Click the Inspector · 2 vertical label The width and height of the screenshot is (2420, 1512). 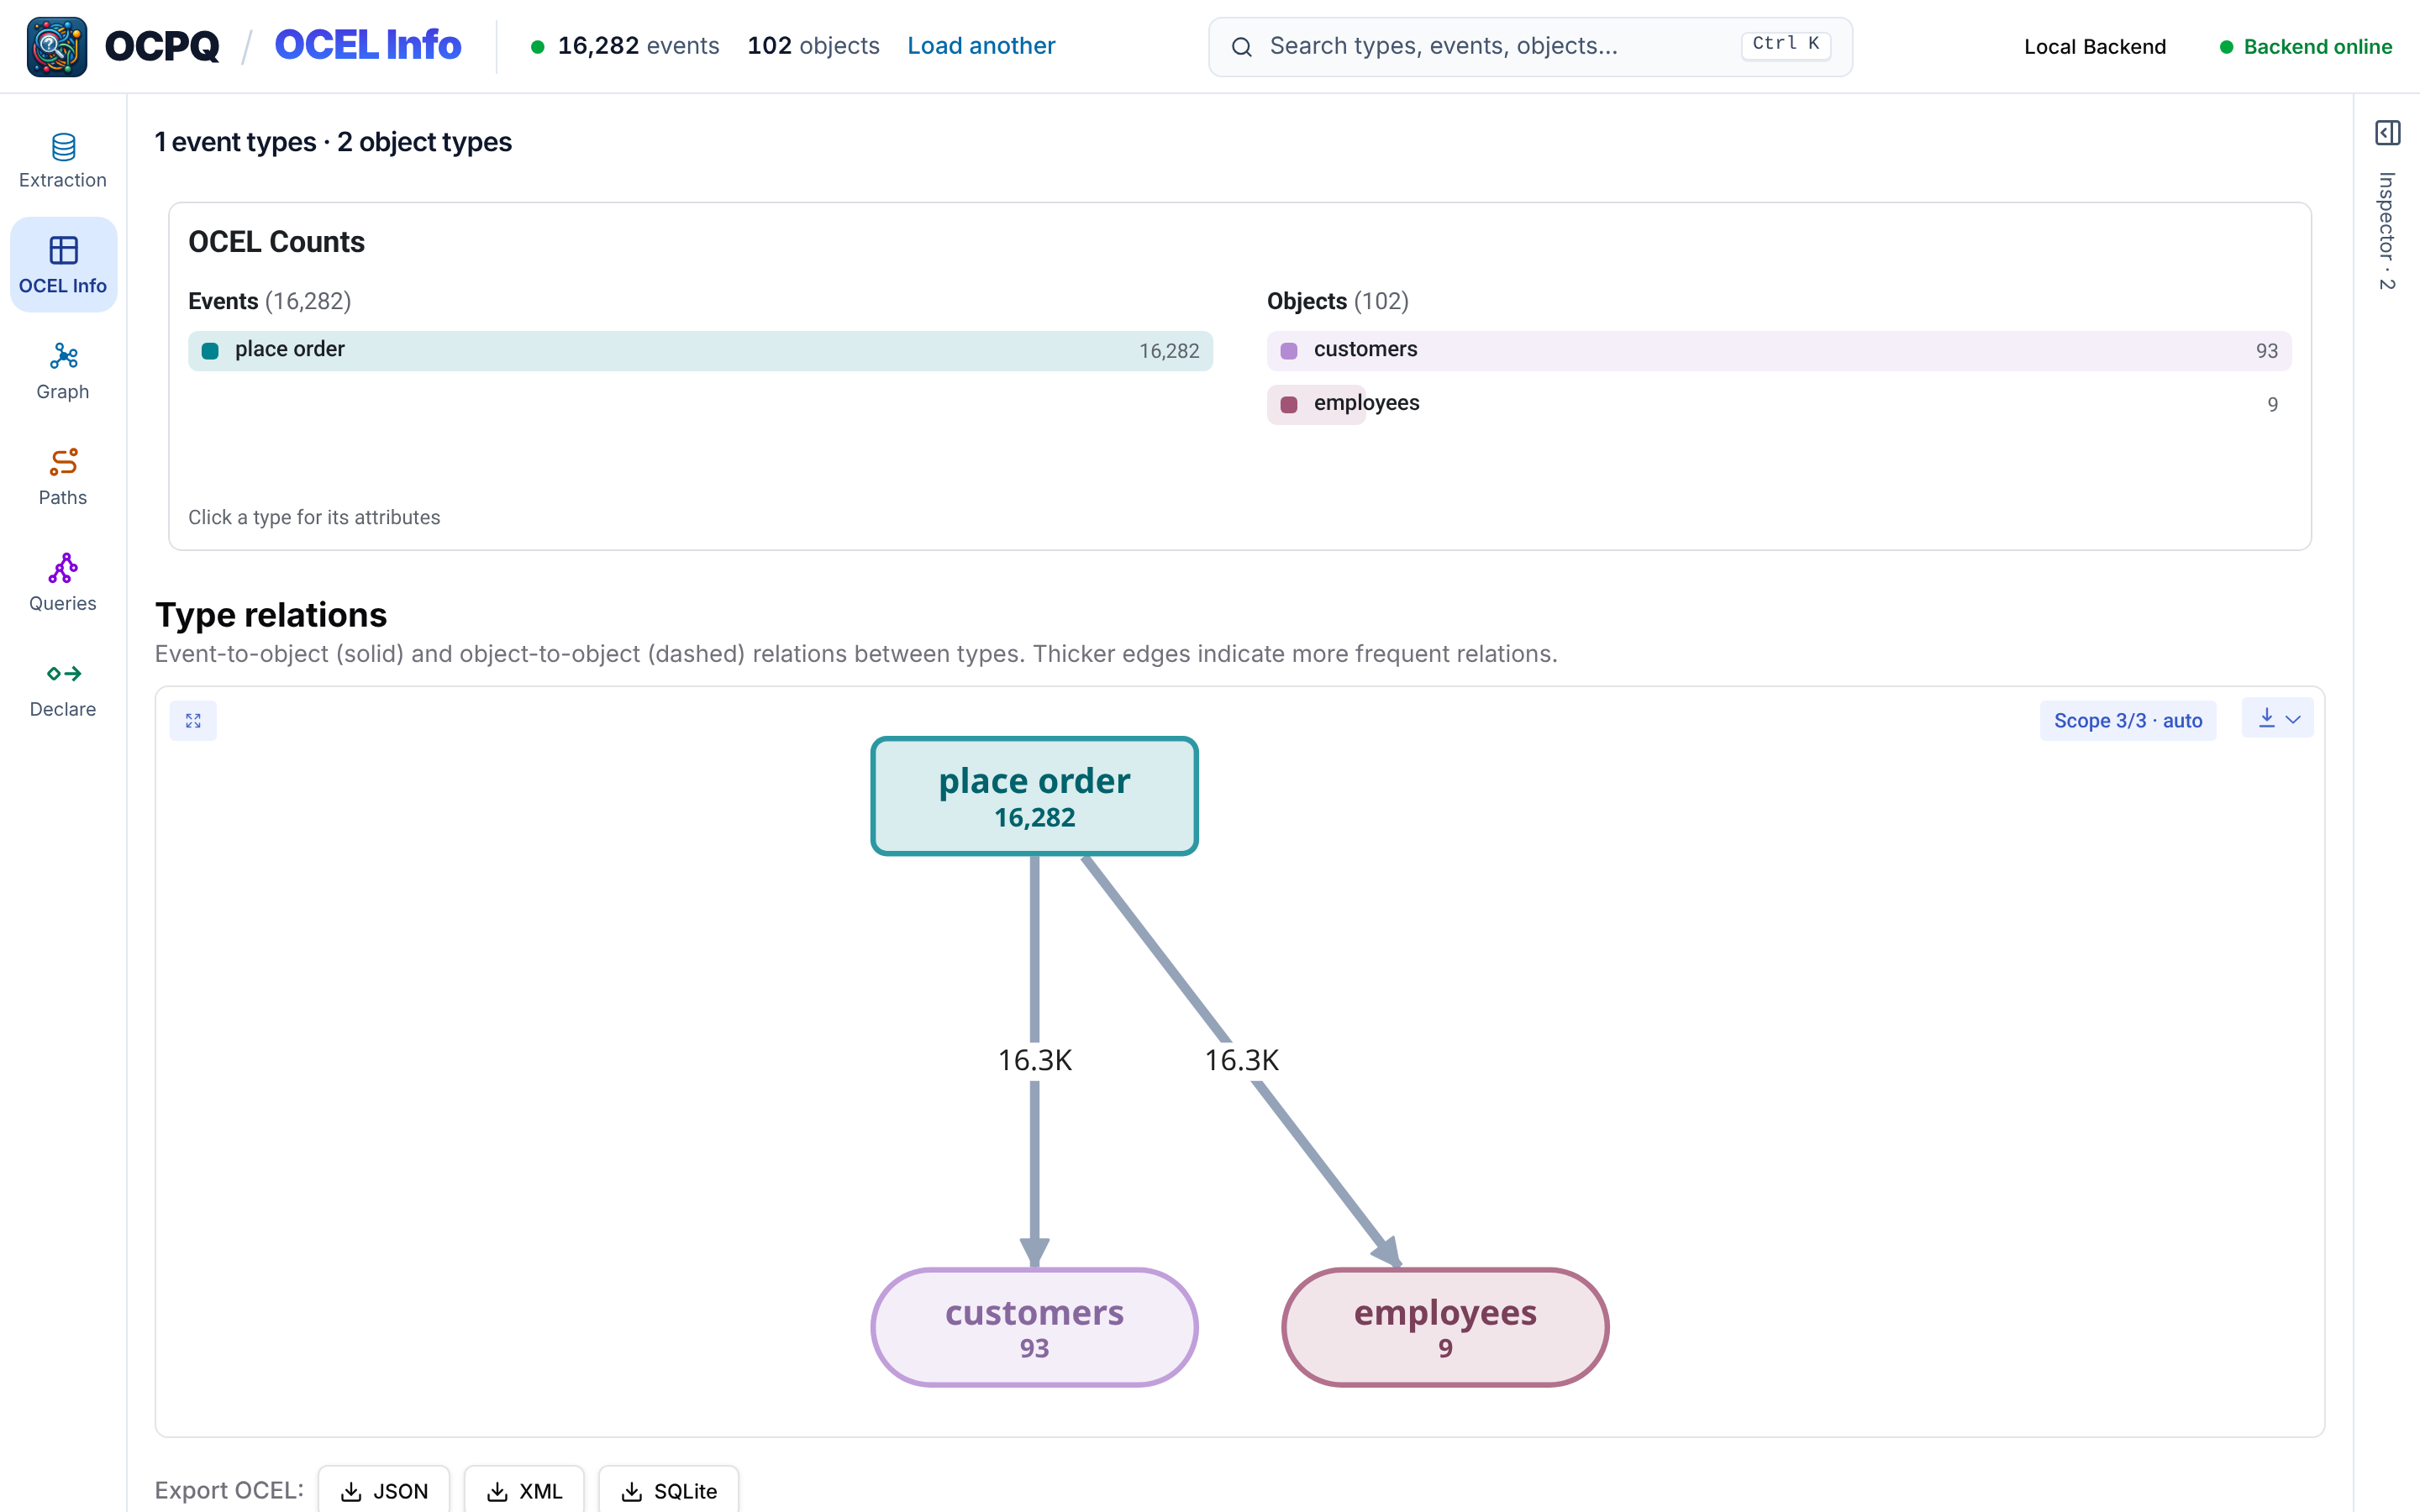(x=2387, y=232)
